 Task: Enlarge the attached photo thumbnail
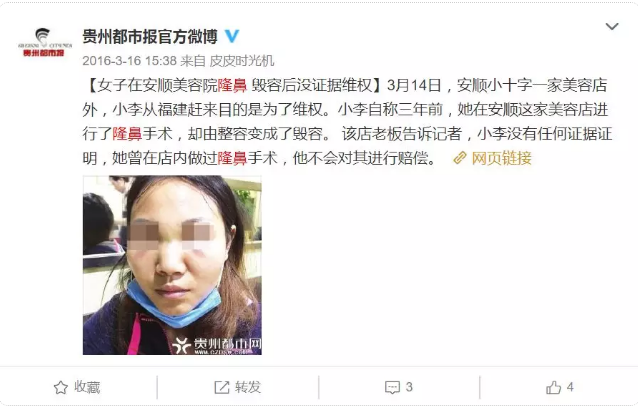coord(172,265)
